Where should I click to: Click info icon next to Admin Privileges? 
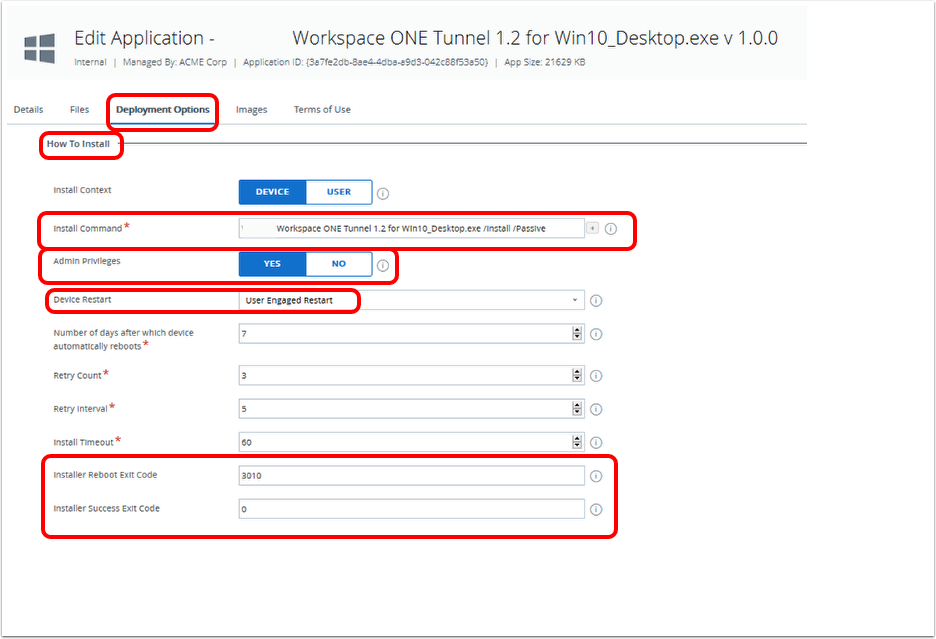point(383,265)
